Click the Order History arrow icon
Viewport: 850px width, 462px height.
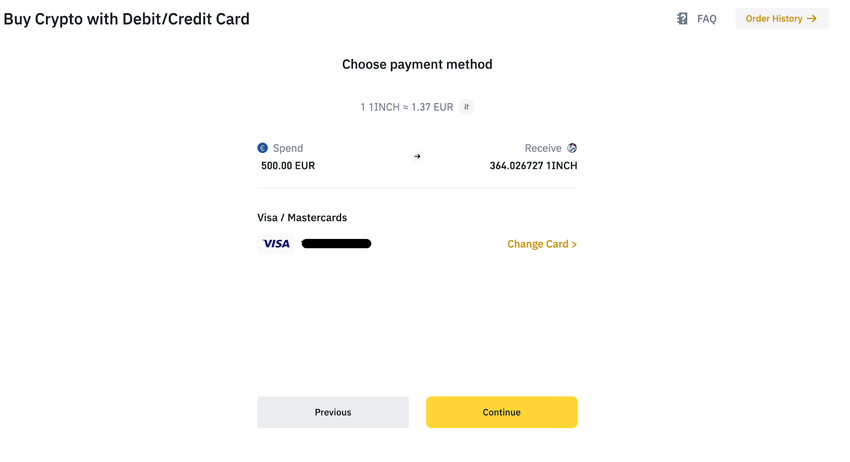pos(812,19)
